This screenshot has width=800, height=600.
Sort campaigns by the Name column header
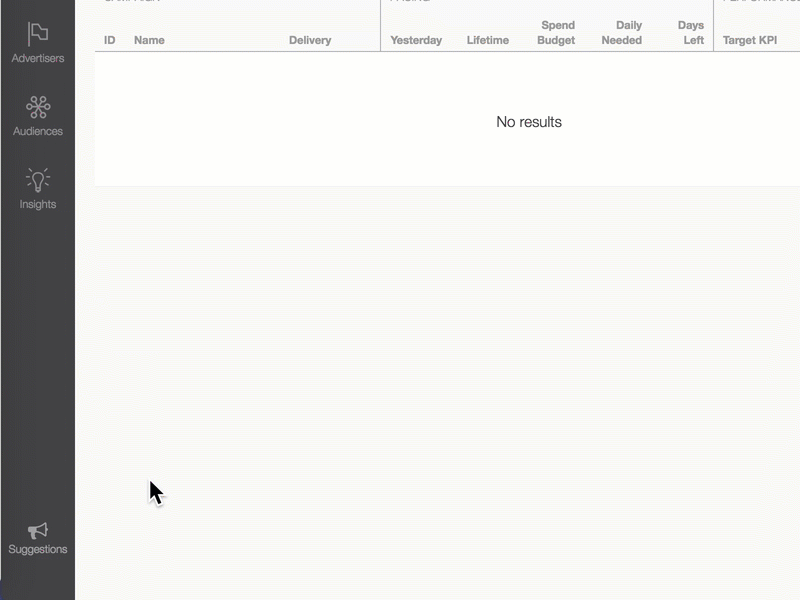point(150,40)
